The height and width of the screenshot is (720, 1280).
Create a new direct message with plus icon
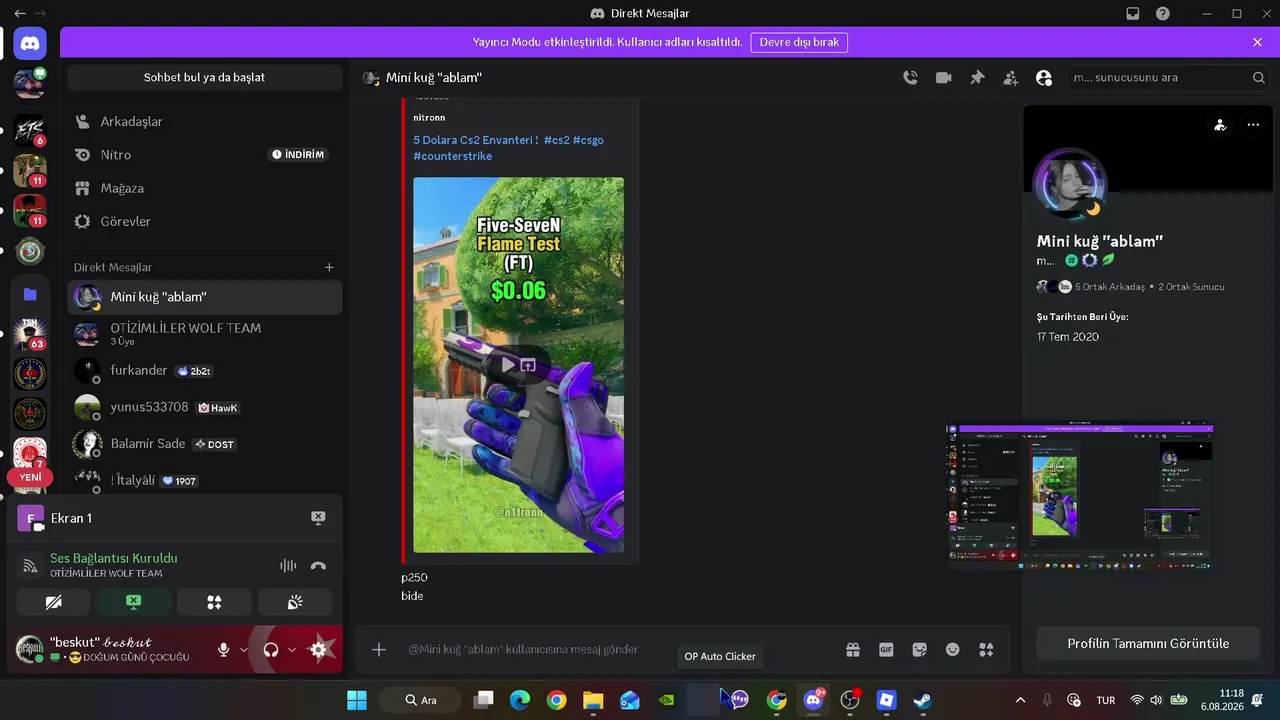tap(329, 267)
